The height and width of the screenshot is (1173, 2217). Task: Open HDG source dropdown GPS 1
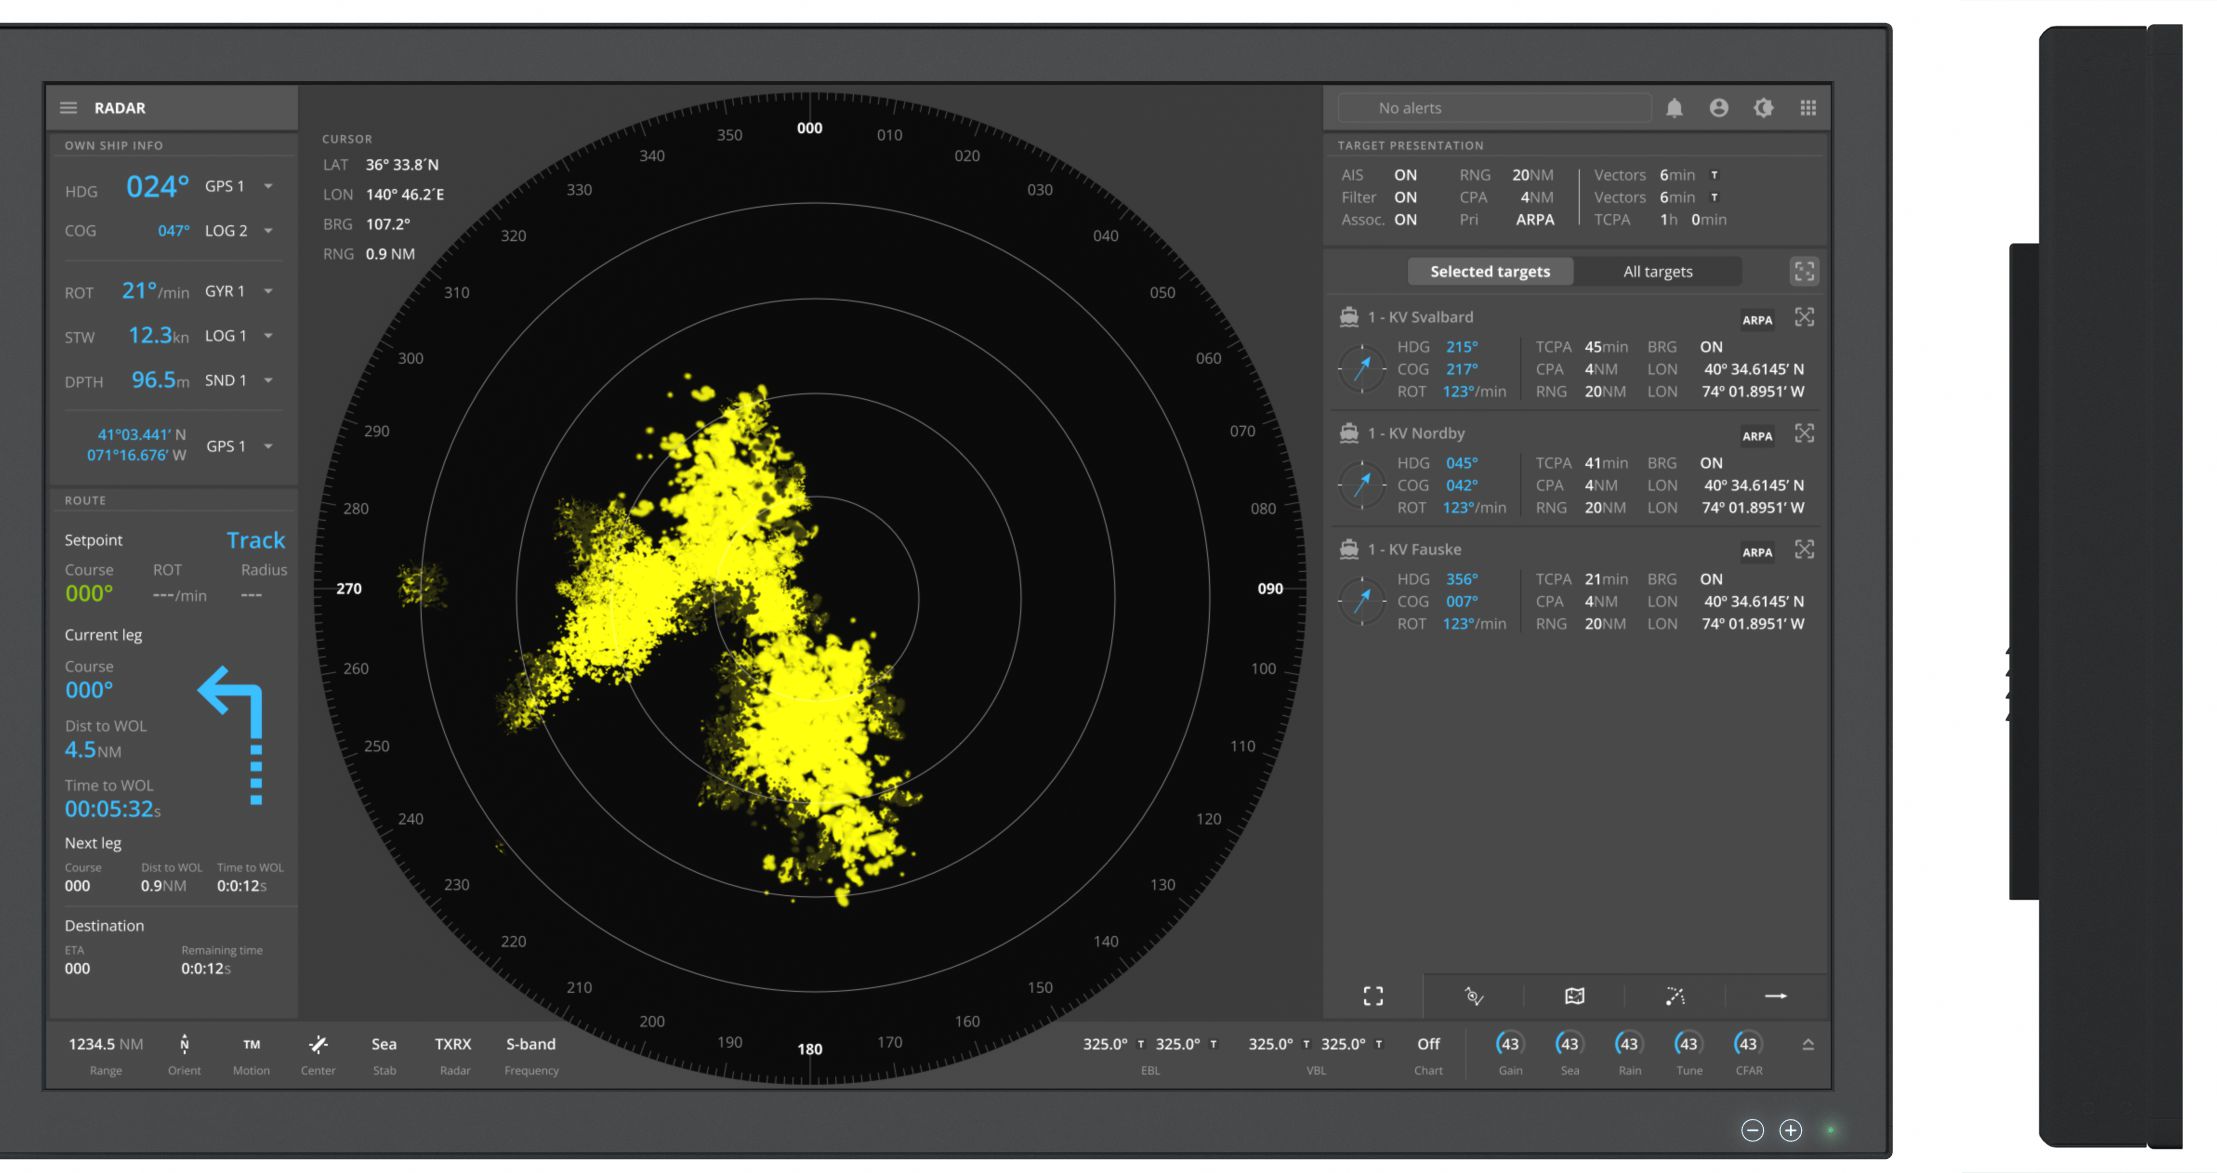pos(268,187)
